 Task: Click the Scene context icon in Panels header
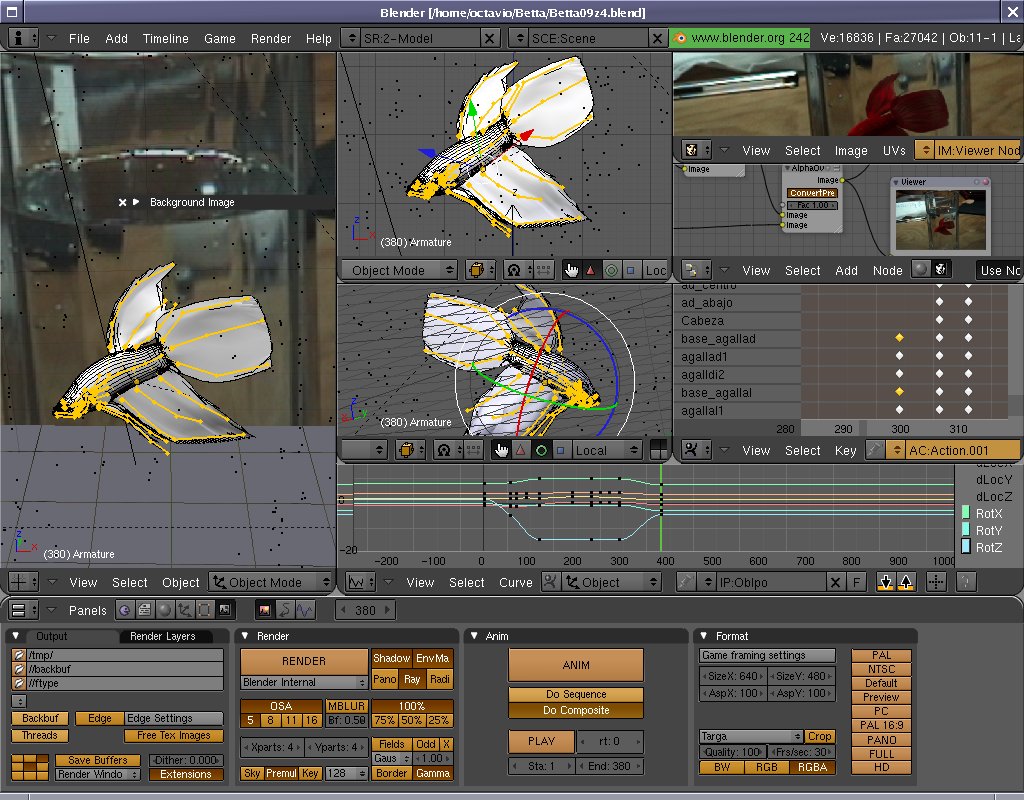(225, 610)
